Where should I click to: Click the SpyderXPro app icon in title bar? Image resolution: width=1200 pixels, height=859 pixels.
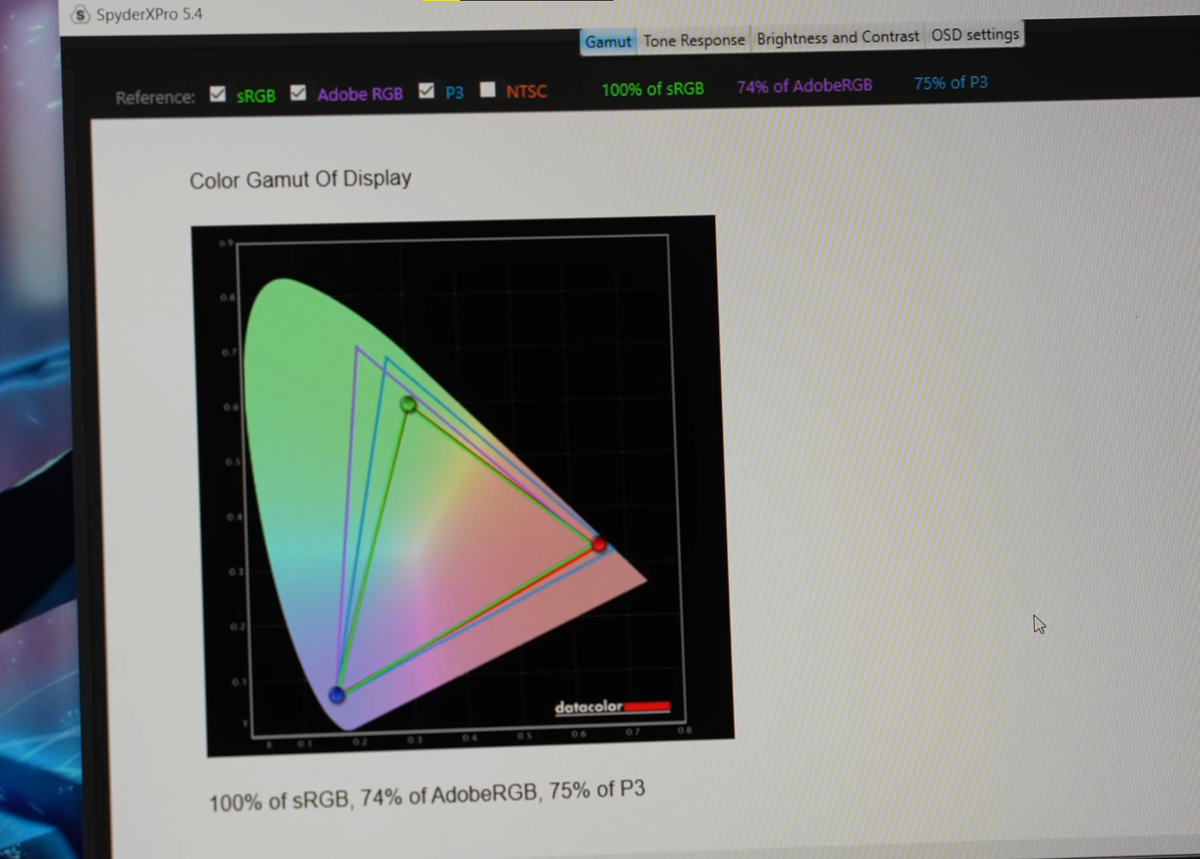click(x=81, y=15)
